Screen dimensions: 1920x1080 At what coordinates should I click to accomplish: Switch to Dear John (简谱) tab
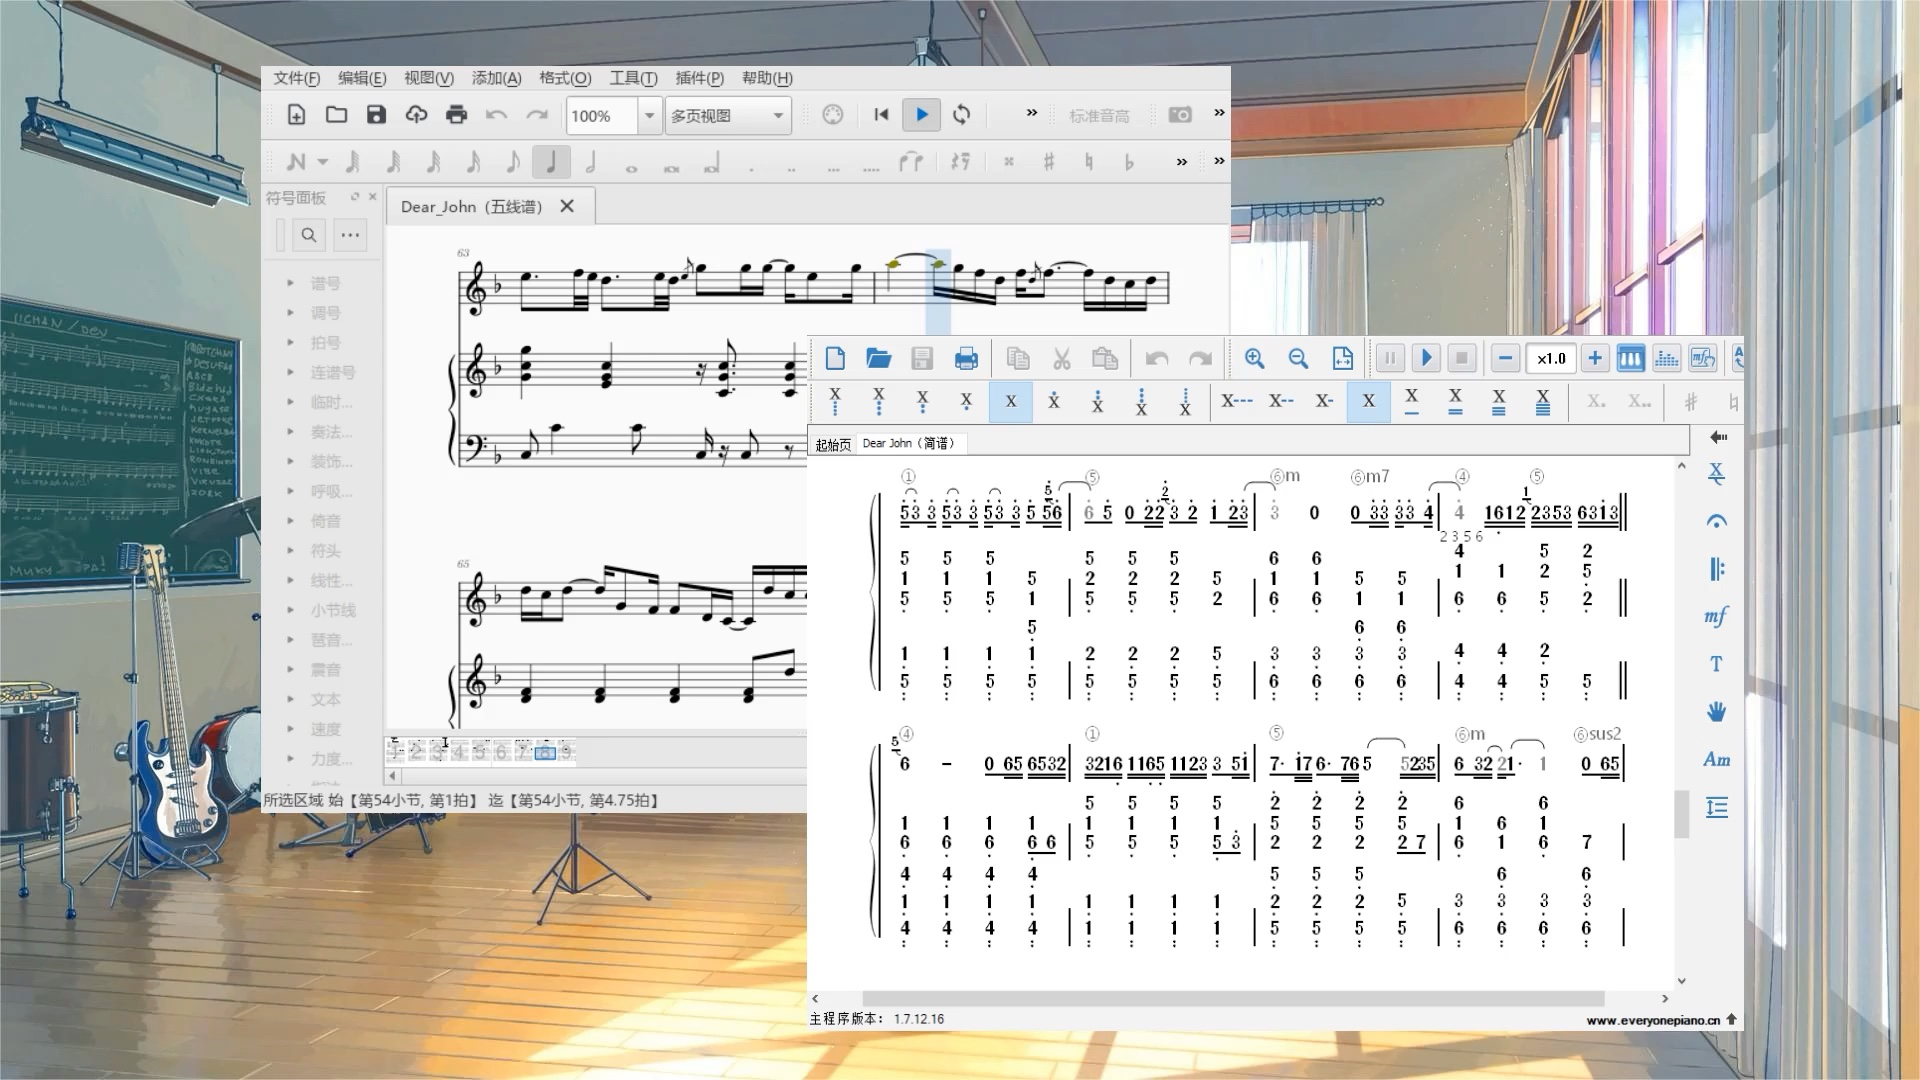(x=909, y=443)
